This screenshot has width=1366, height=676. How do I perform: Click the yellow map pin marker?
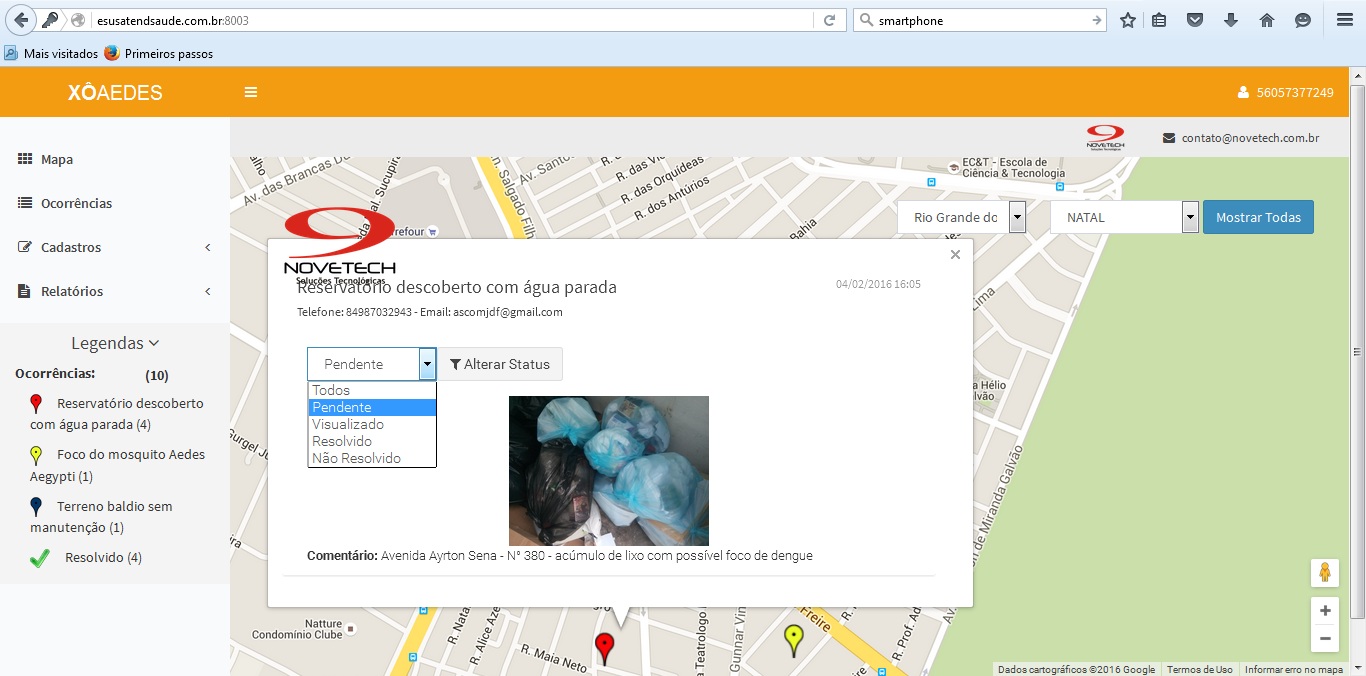(793, 640)
